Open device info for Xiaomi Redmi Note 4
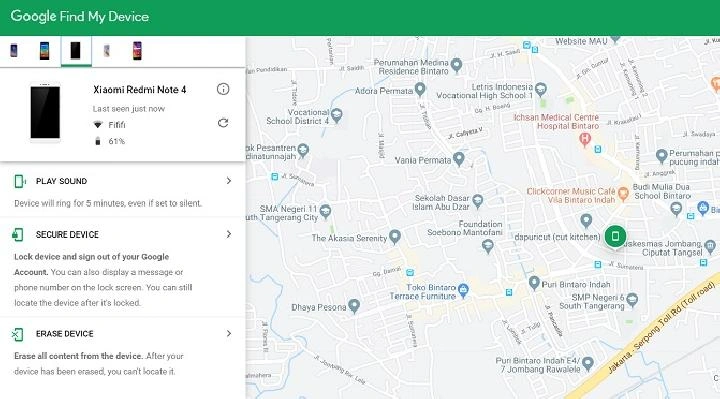Viewport: 720px width, 399px height. 223,89
